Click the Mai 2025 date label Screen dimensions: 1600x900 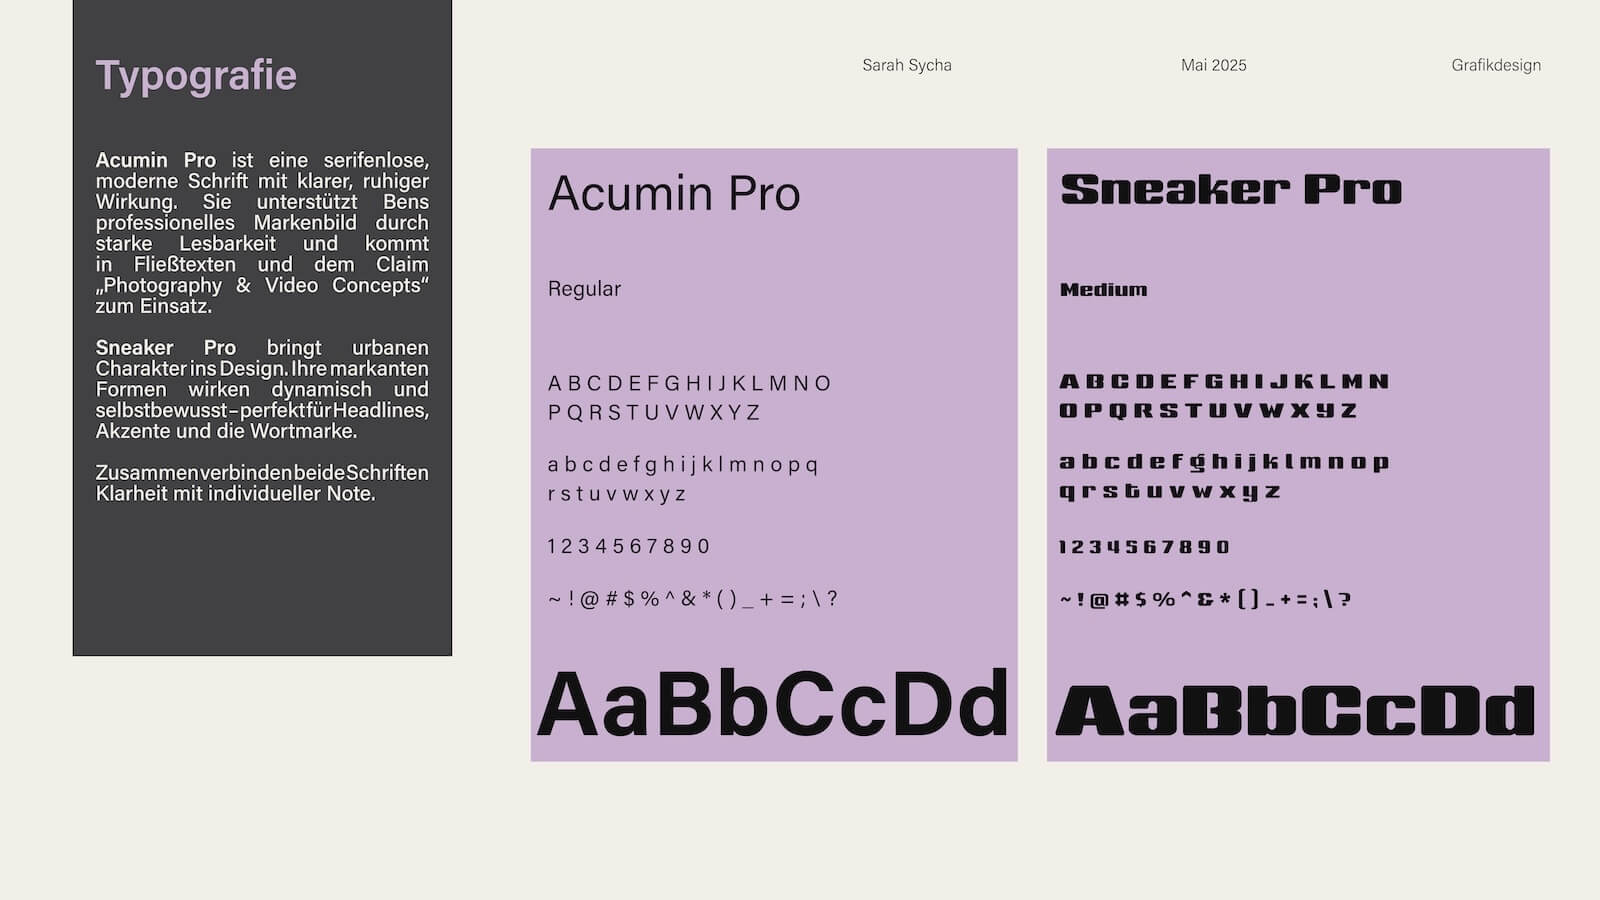[1213, 65]
